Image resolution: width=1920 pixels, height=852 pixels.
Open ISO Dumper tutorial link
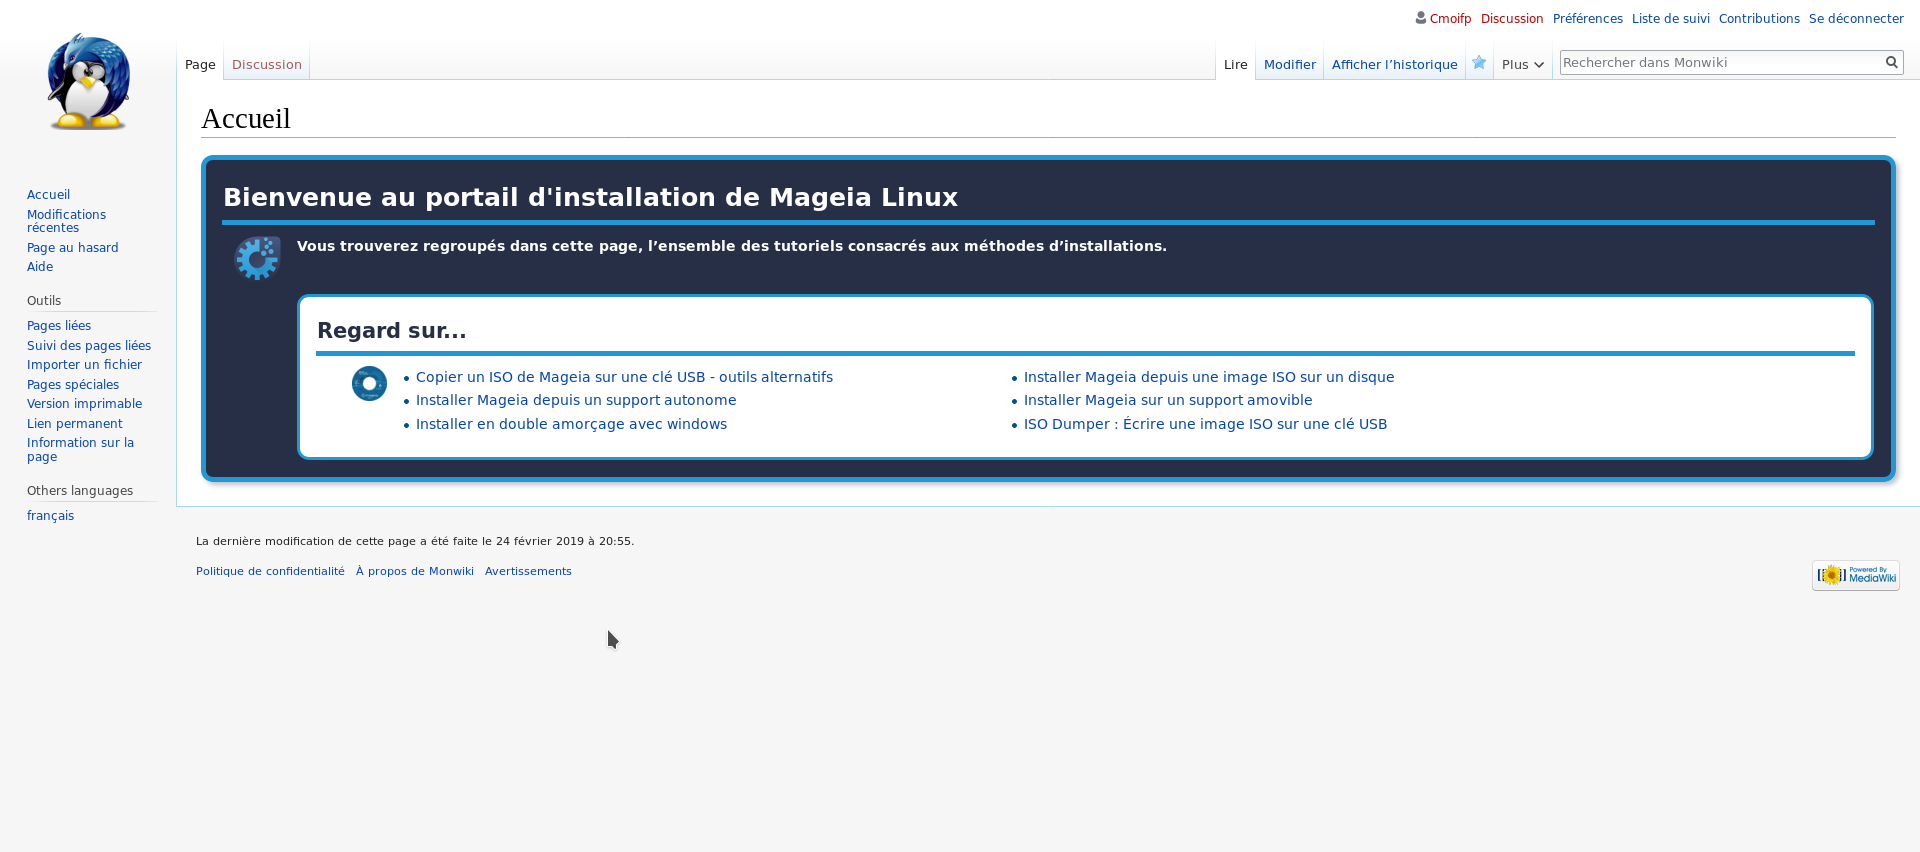tap(1205, 424)
